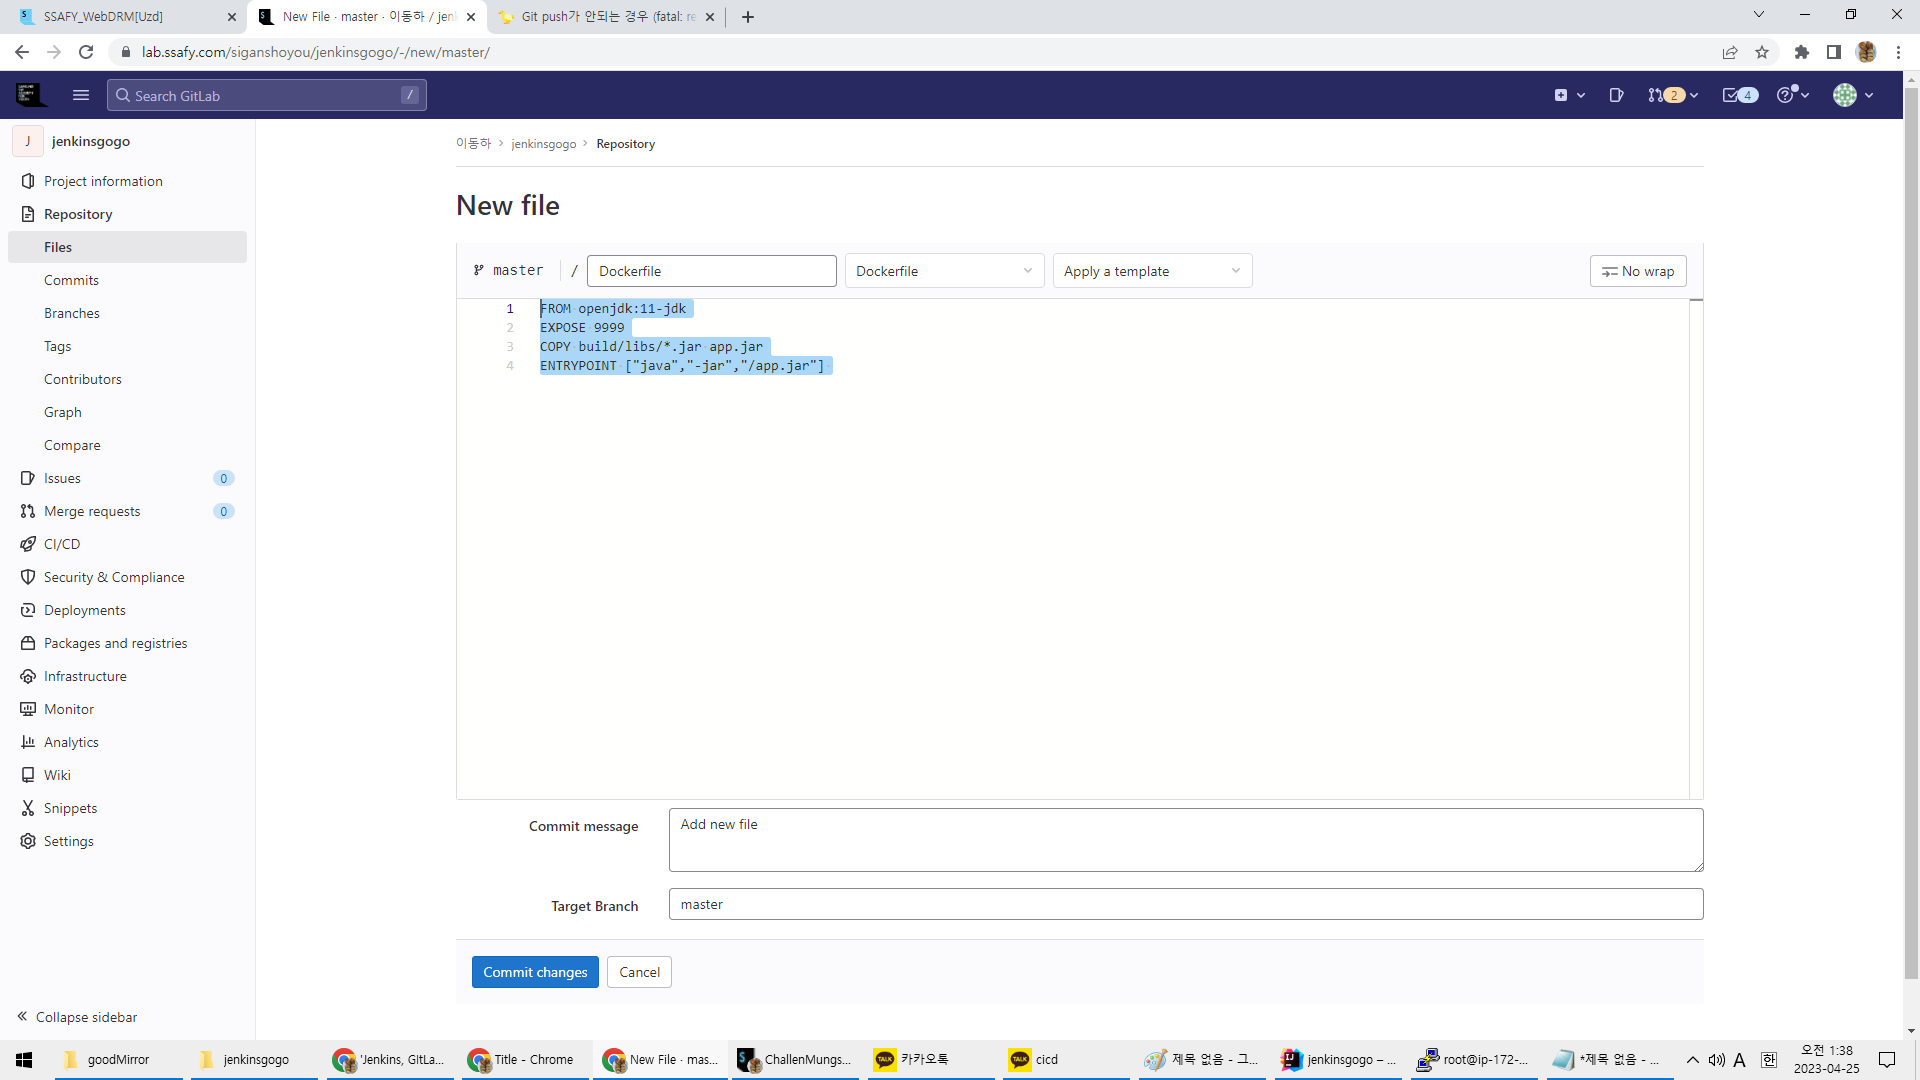Image resolution: width=1920 pixels, height=1080 pixels.
Task: Open the Chrome extensions puzzle icon
Action: pos(1802,52)
